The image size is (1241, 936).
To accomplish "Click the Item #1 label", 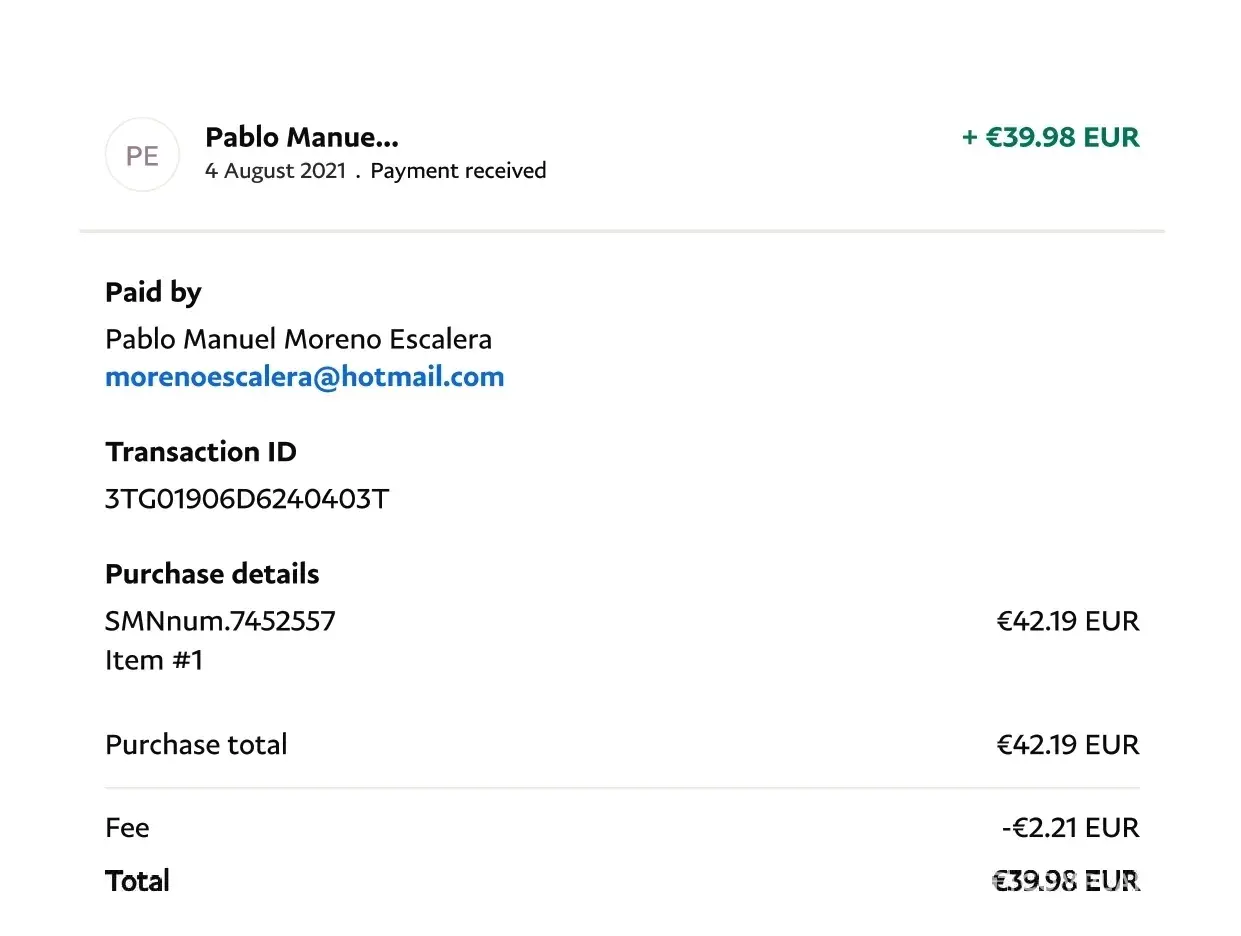I will coord(154,660).
